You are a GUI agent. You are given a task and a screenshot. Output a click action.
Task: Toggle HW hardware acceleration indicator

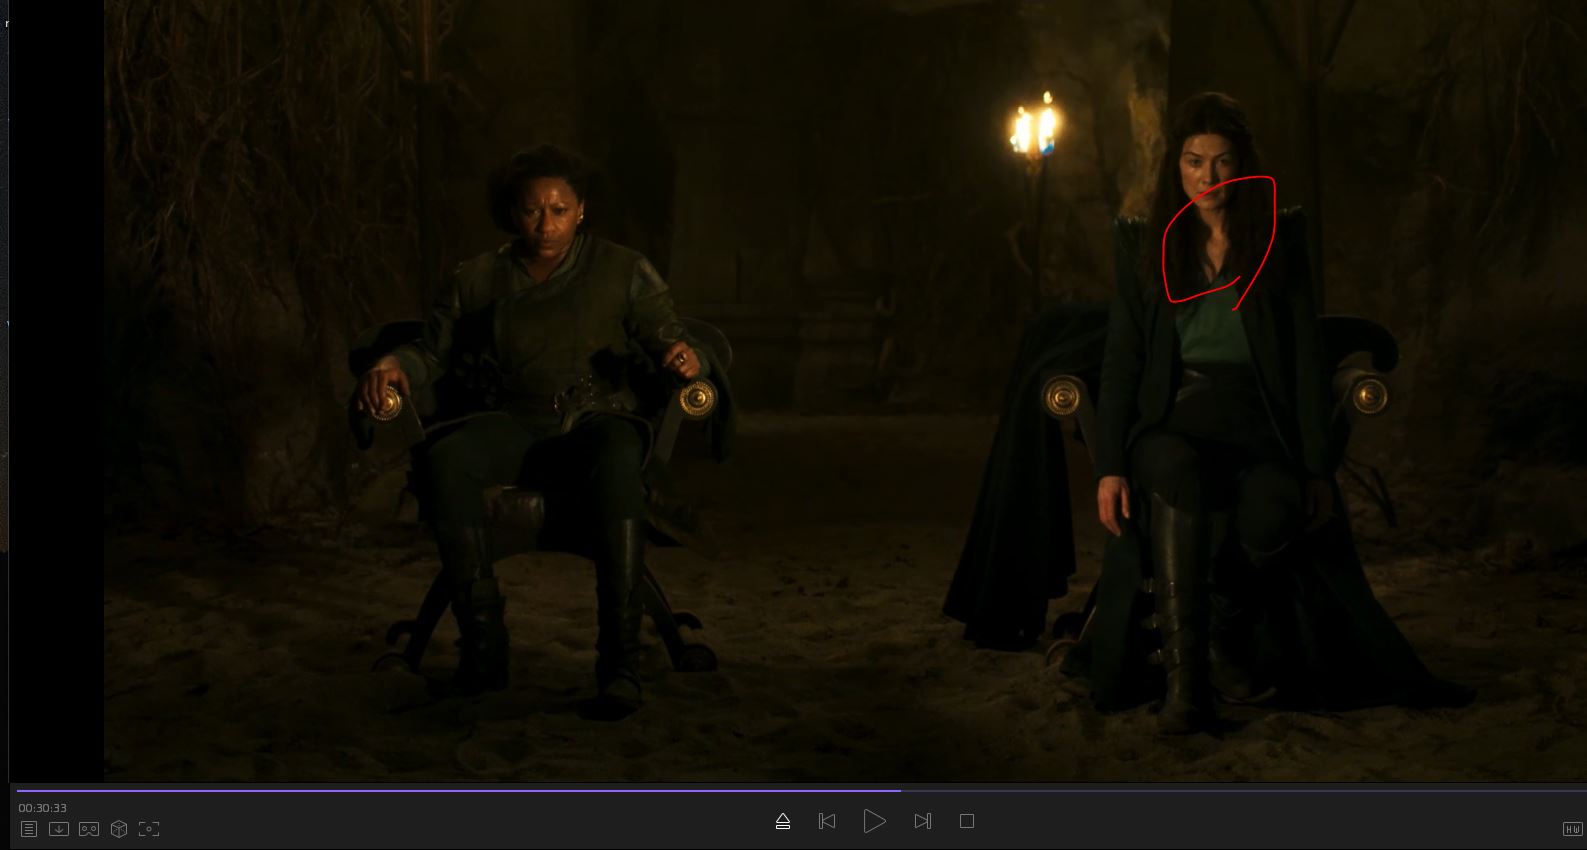click(1571, 829)
